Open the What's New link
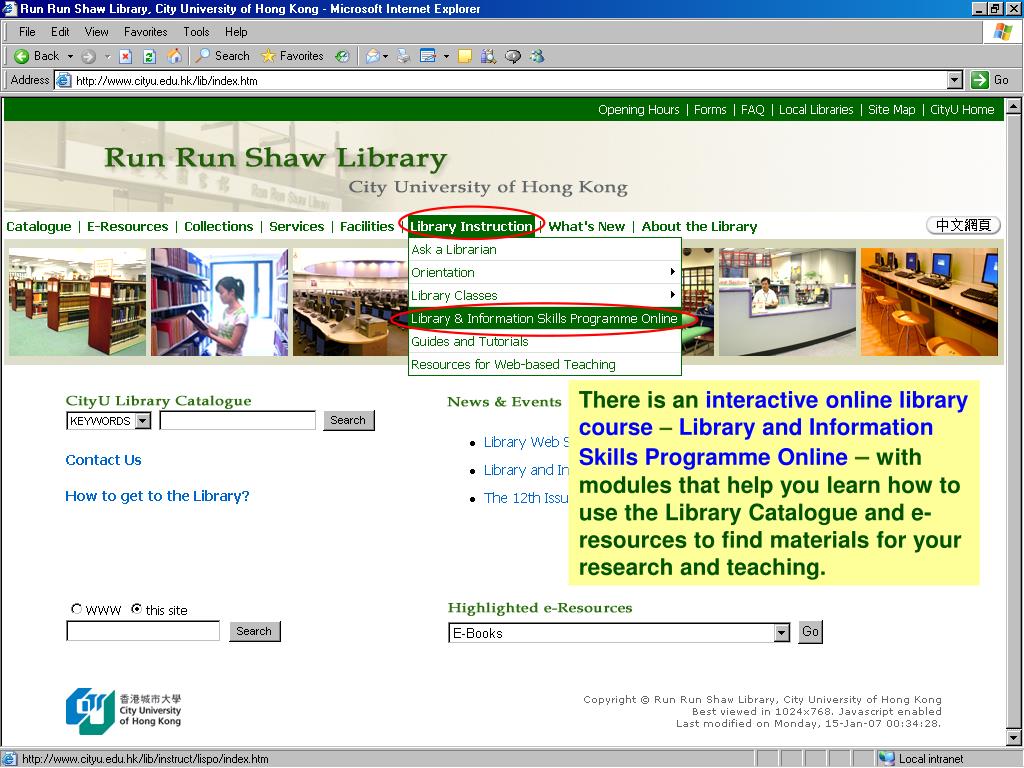Screen dimensions: 1024x768 (586, 227)
